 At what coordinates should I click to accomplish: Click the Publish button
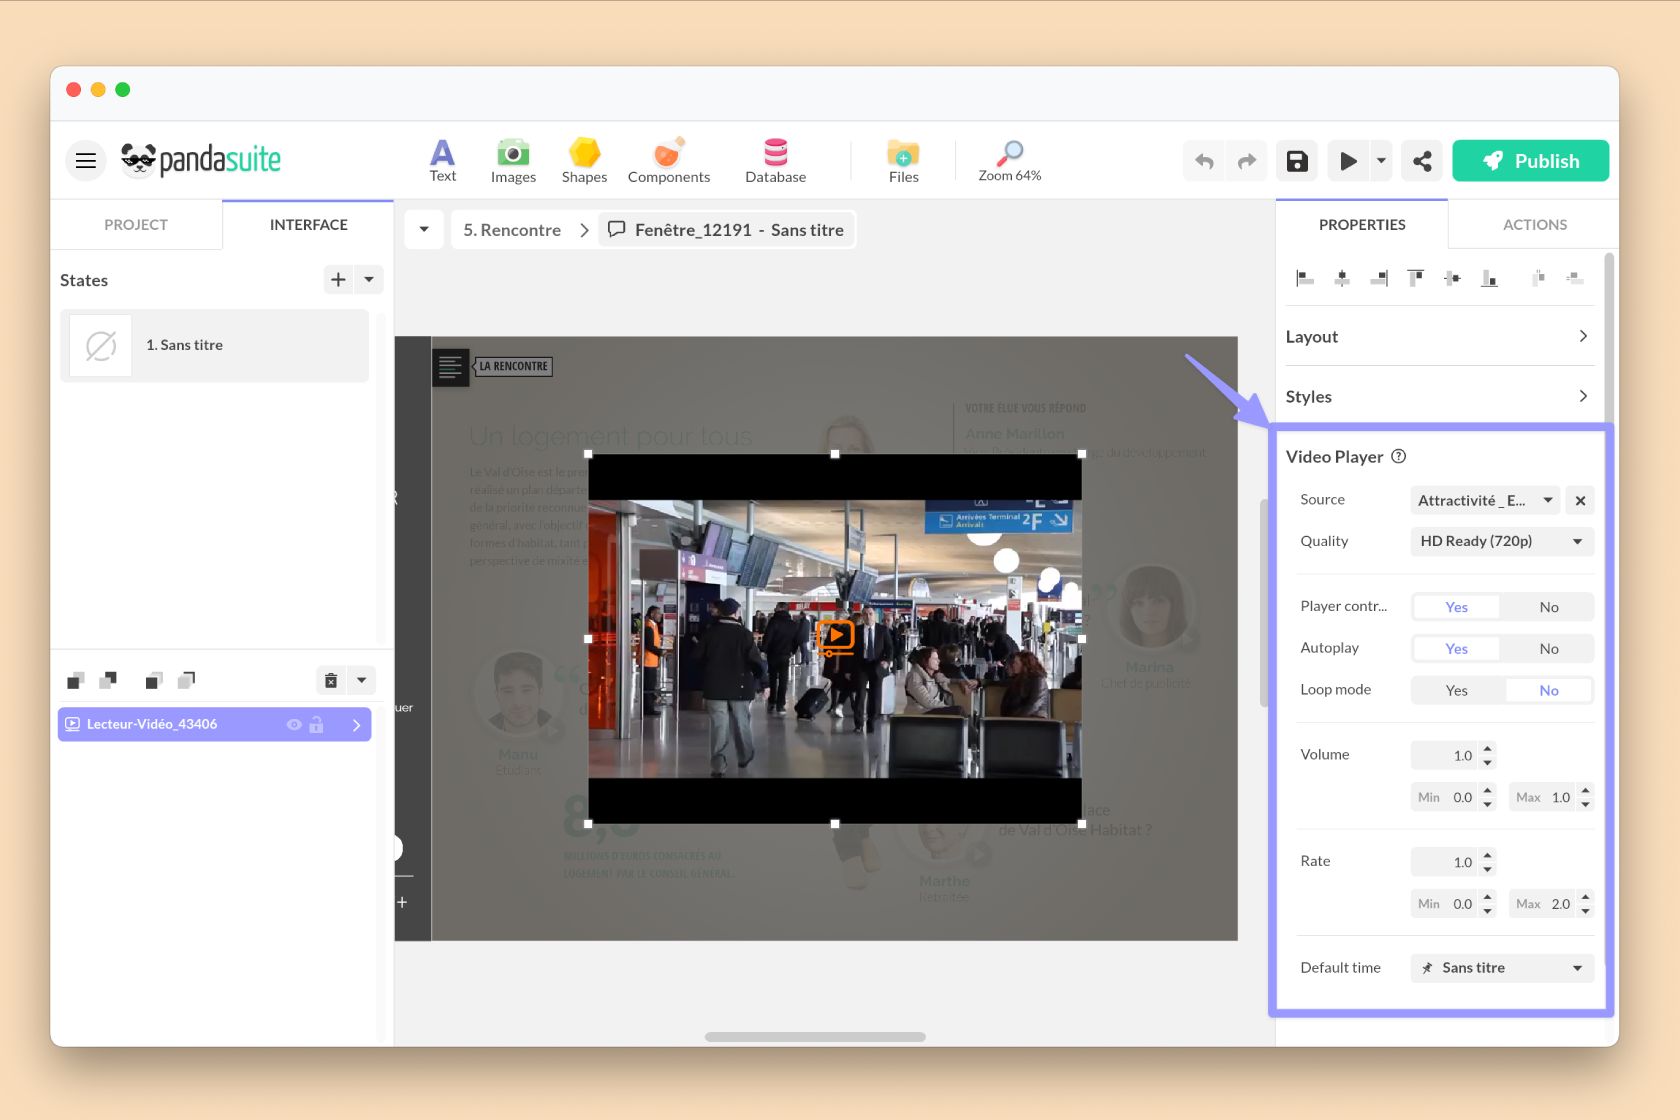(x=1531, y=160)
